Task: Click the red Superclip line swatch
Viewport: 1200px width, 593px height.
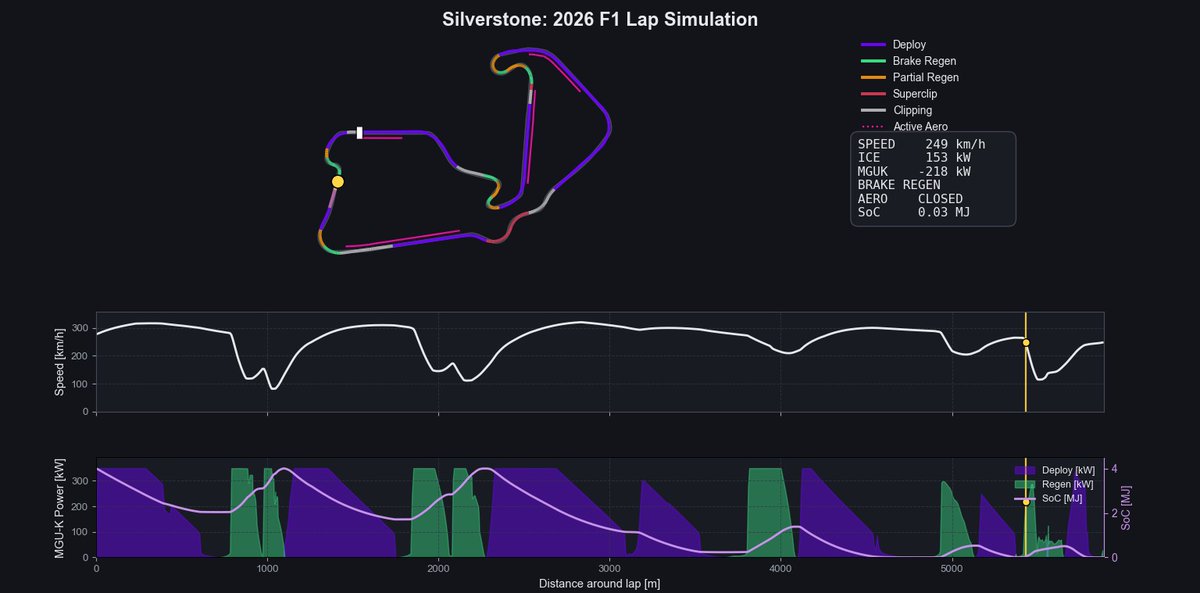Action: (x=873, y=94)
